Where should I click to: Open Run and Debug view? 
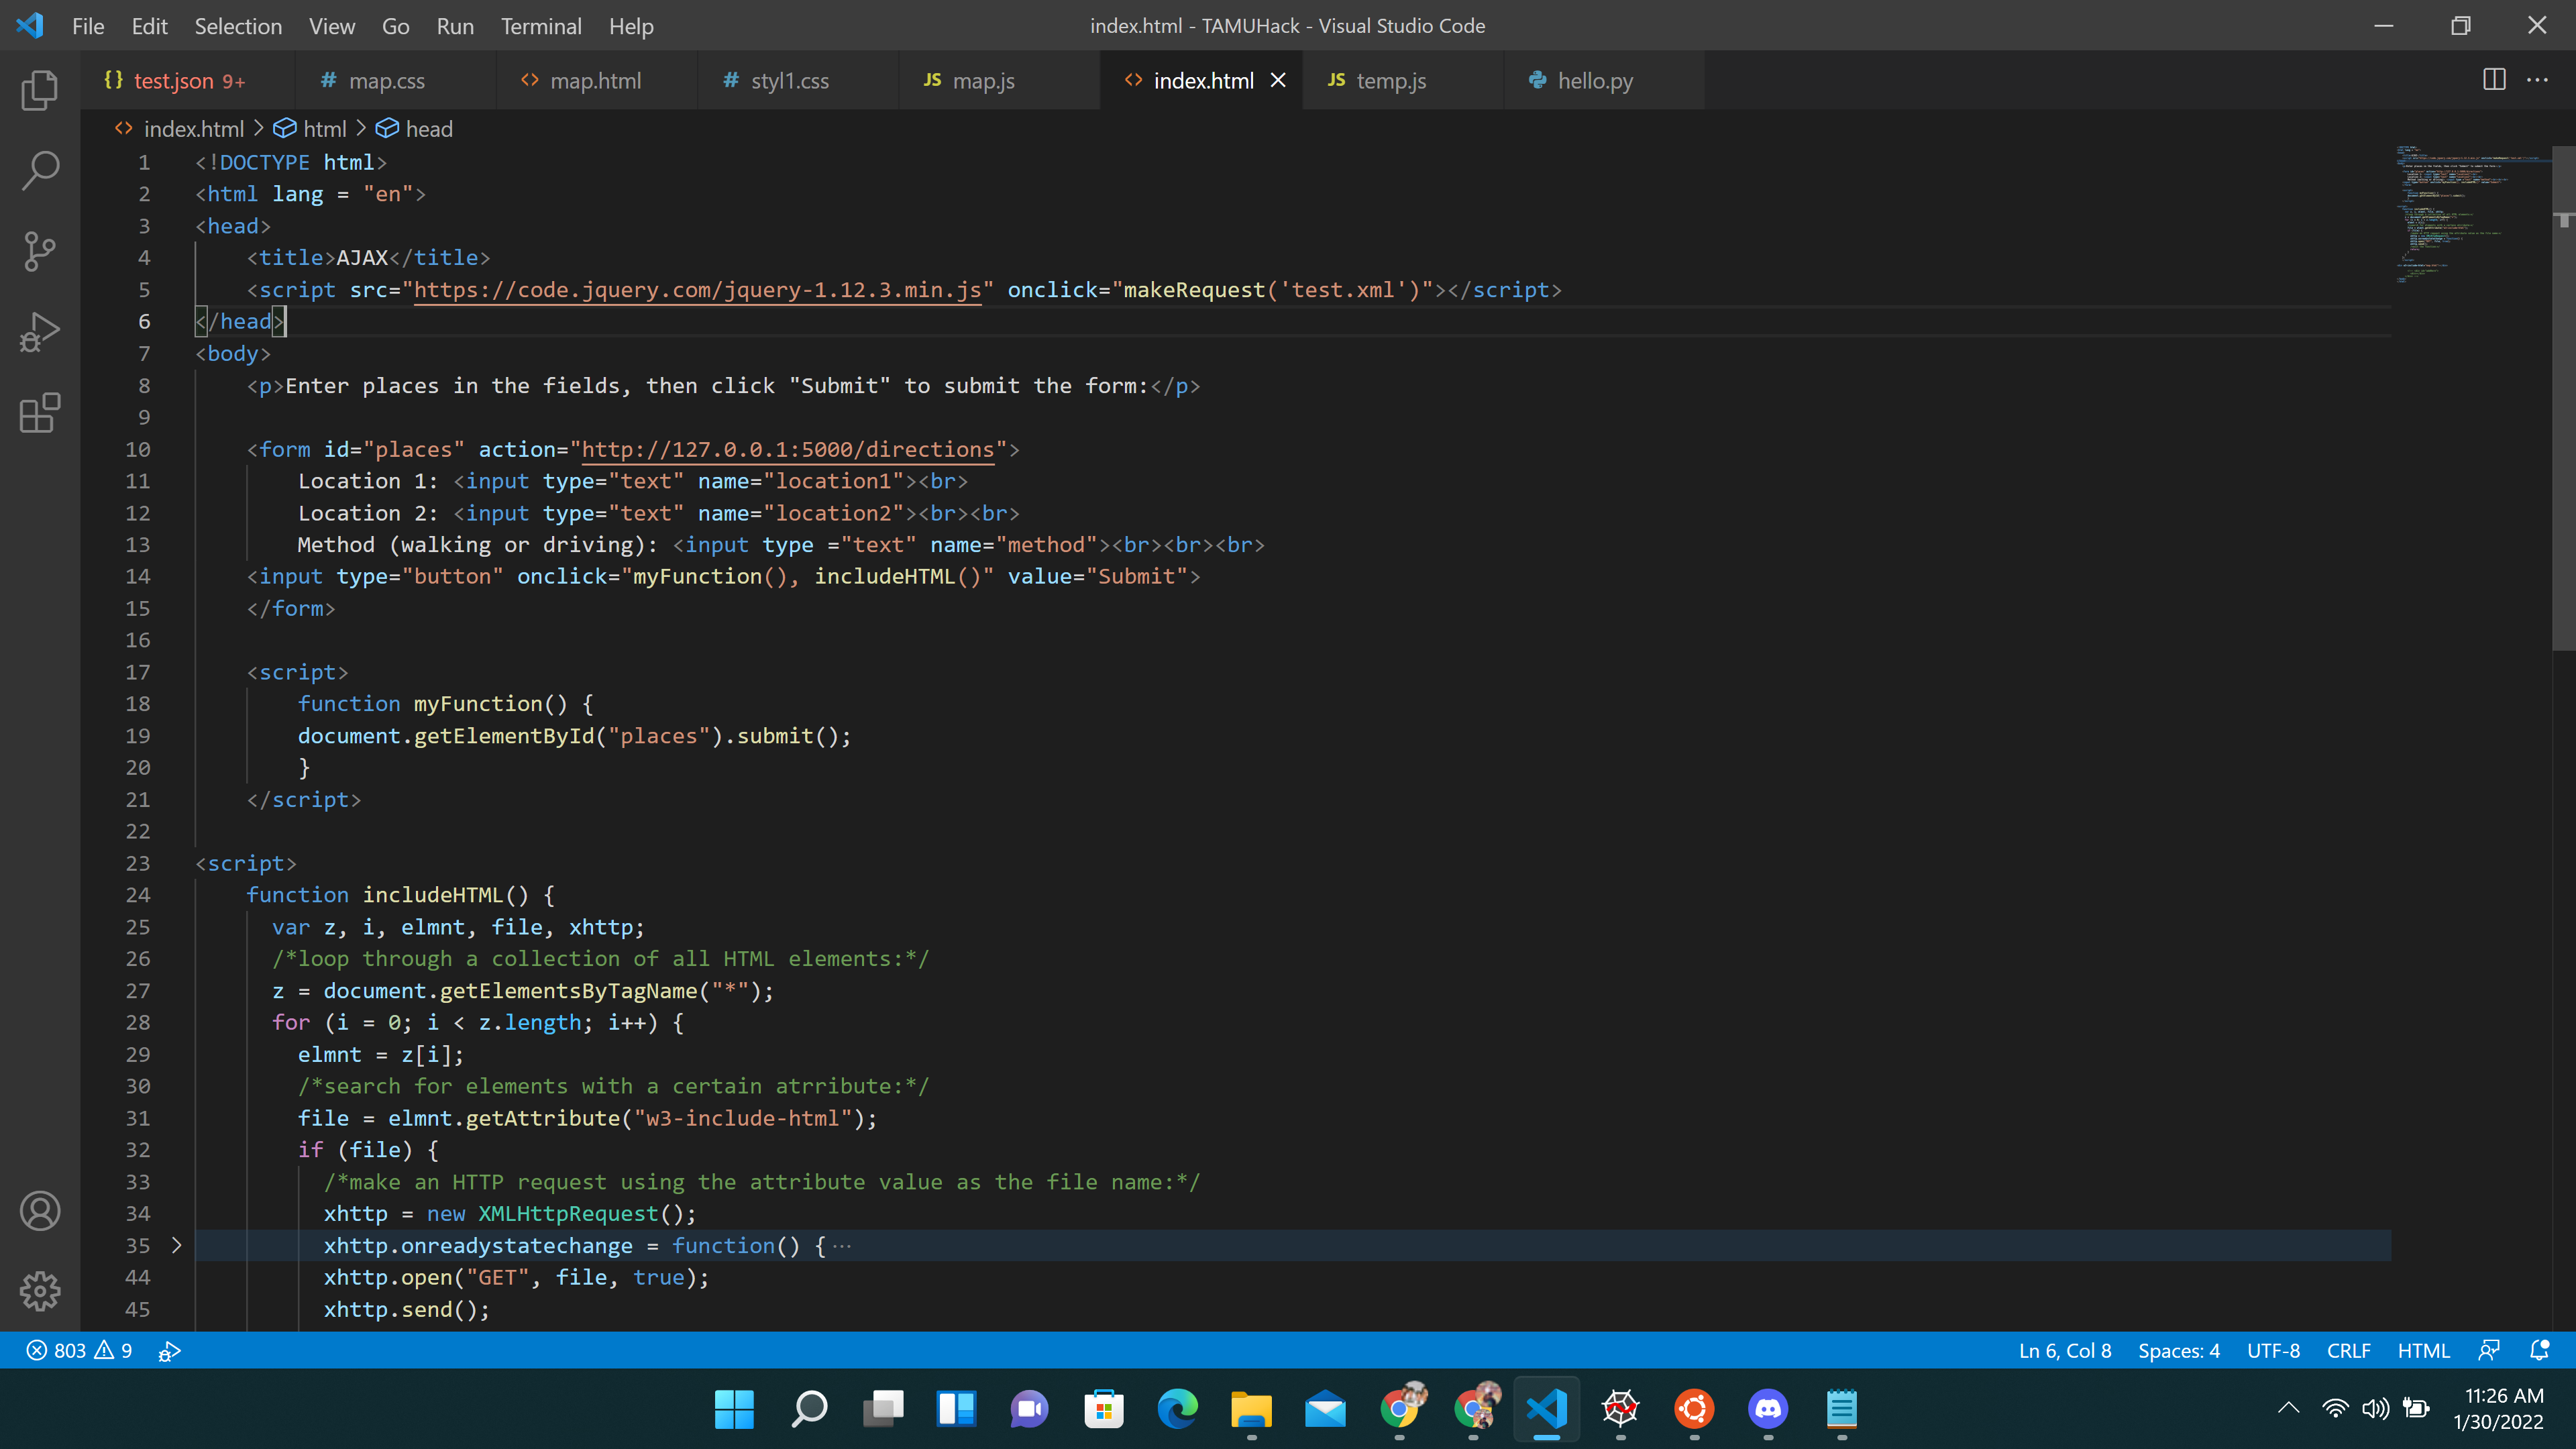[x=40, y=332]
